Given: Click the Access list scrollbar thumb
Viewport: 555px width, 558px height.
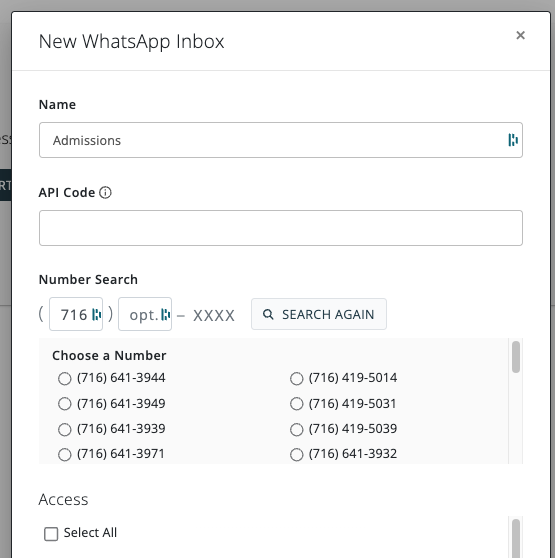Looking at the screenshot, I should pyautogui.click(x=516, y=538).
